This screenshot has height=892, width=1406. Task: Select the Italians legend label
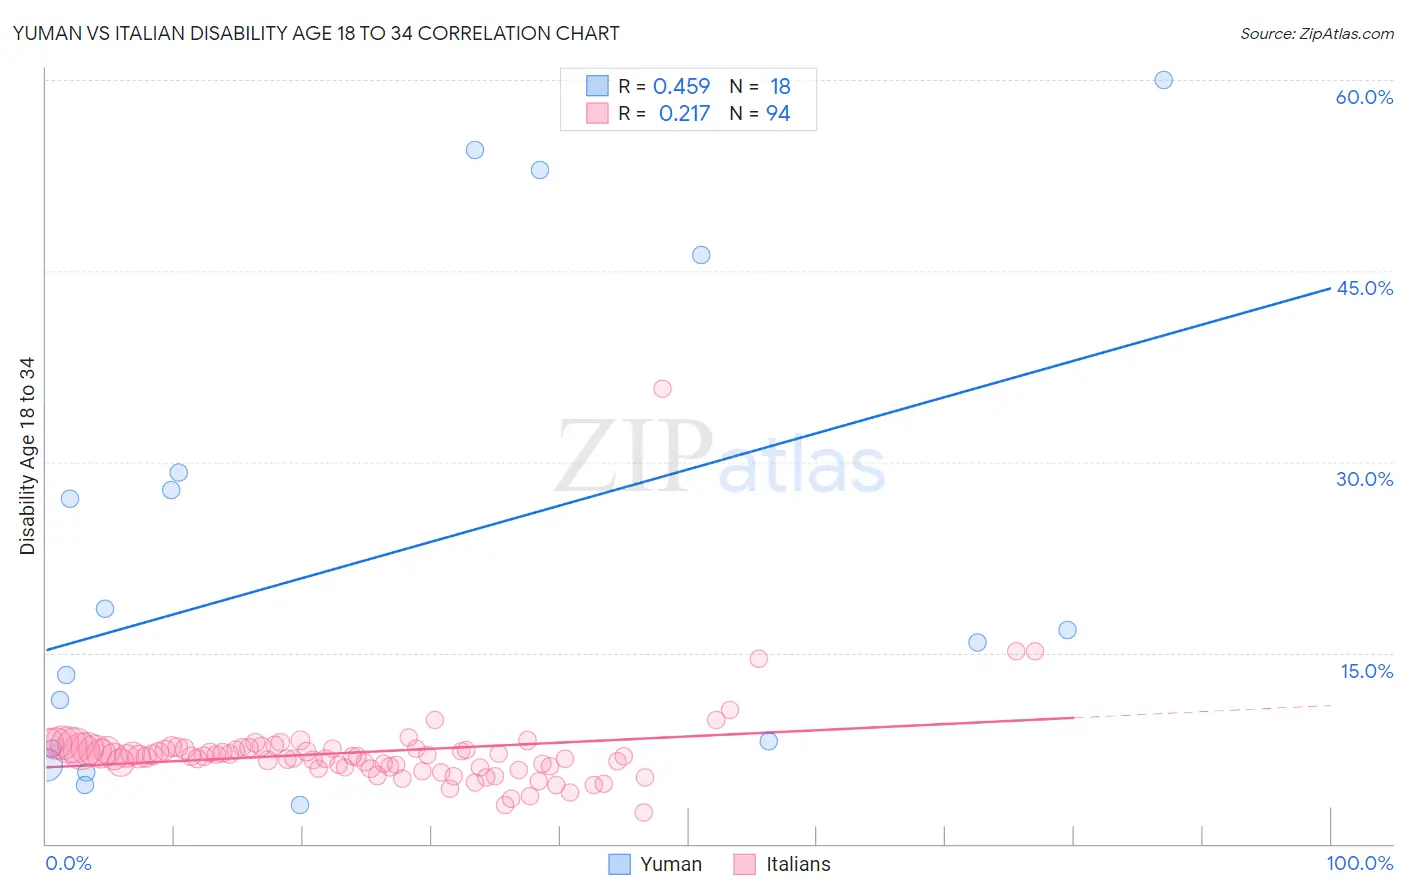tap(798, 864)
